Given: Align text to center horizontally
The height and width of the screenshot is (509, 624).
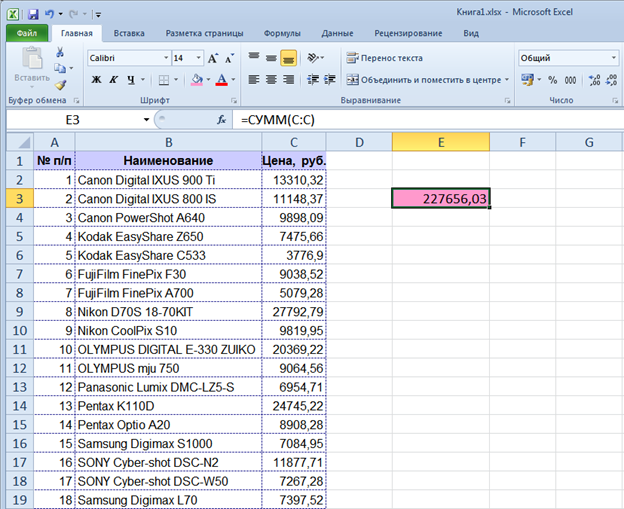Looking at the screenshot, I should (271, 79).
